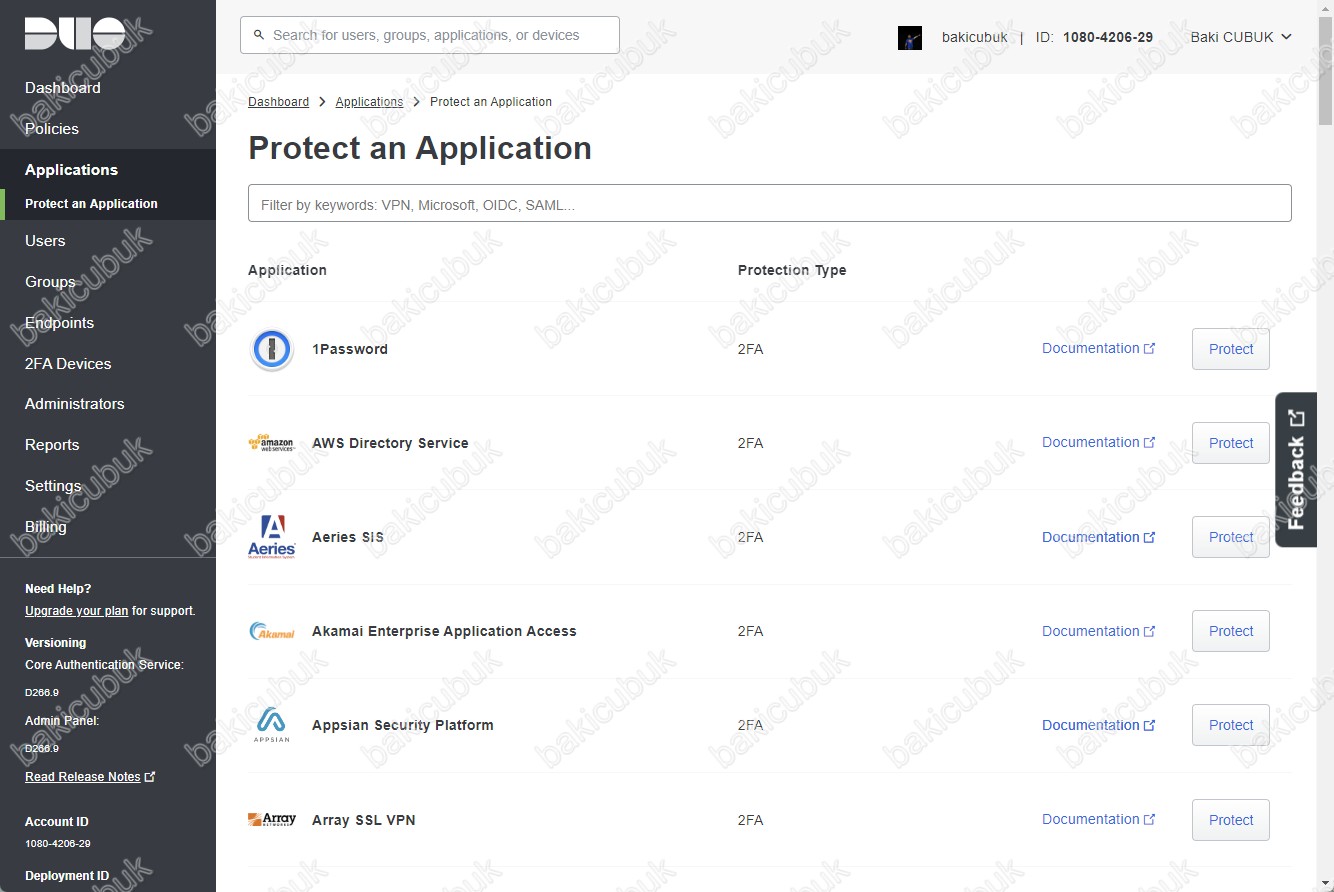Click the Application column header
The image size is (1334, 892).
click(x=287, y=270)
